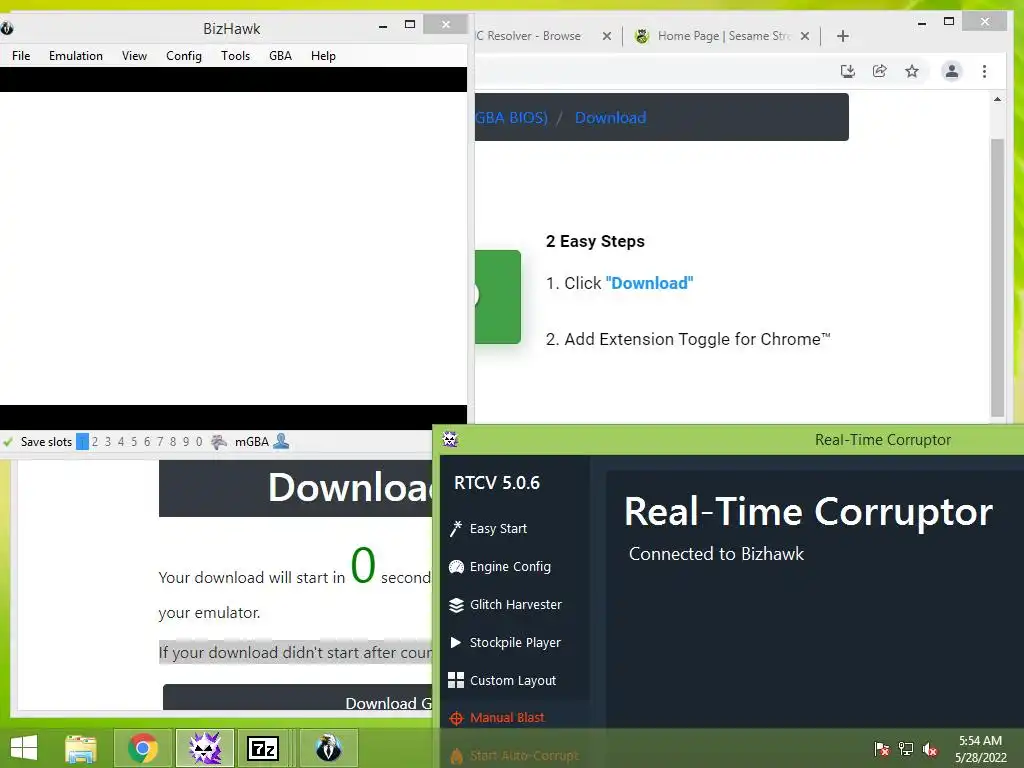Close the Resolver - Browse tab
The height and width of the screenshot is (768, 1024).
[x=607, y=36]
